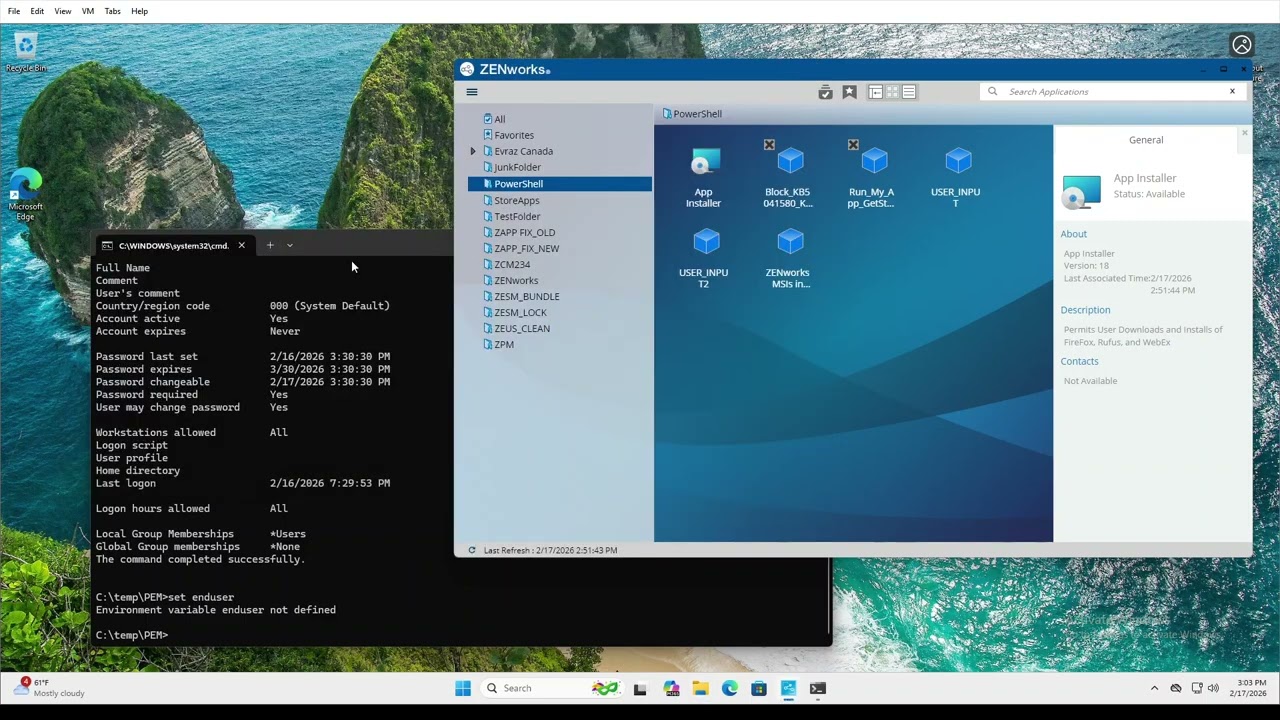1280x720 pixels.
Task: Switch ZENworks to details pane view
Action: (x=876, y=92)
